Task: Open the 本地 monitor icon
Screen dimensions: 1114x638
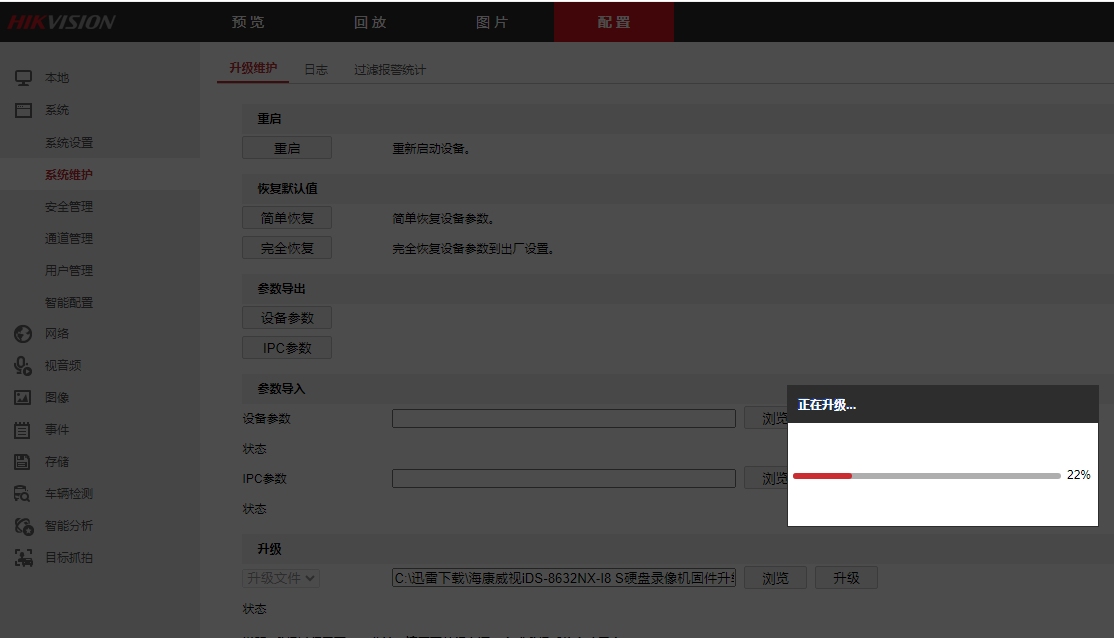Action: (x=23, y=77)
